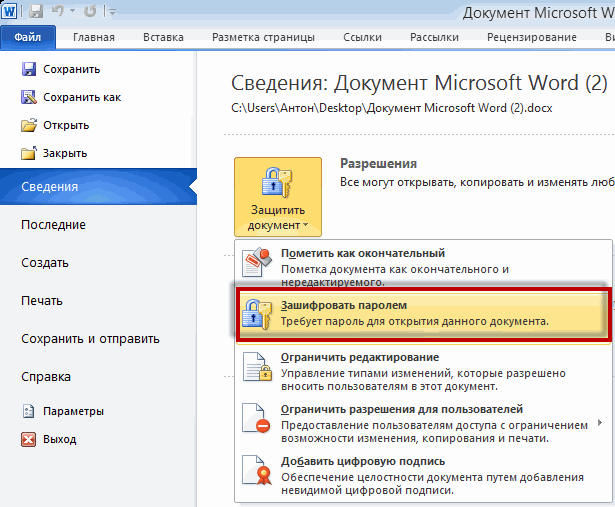Open the Undo history dropdown arrow
The height and width of the screenshot is (507, 615).
73,11
